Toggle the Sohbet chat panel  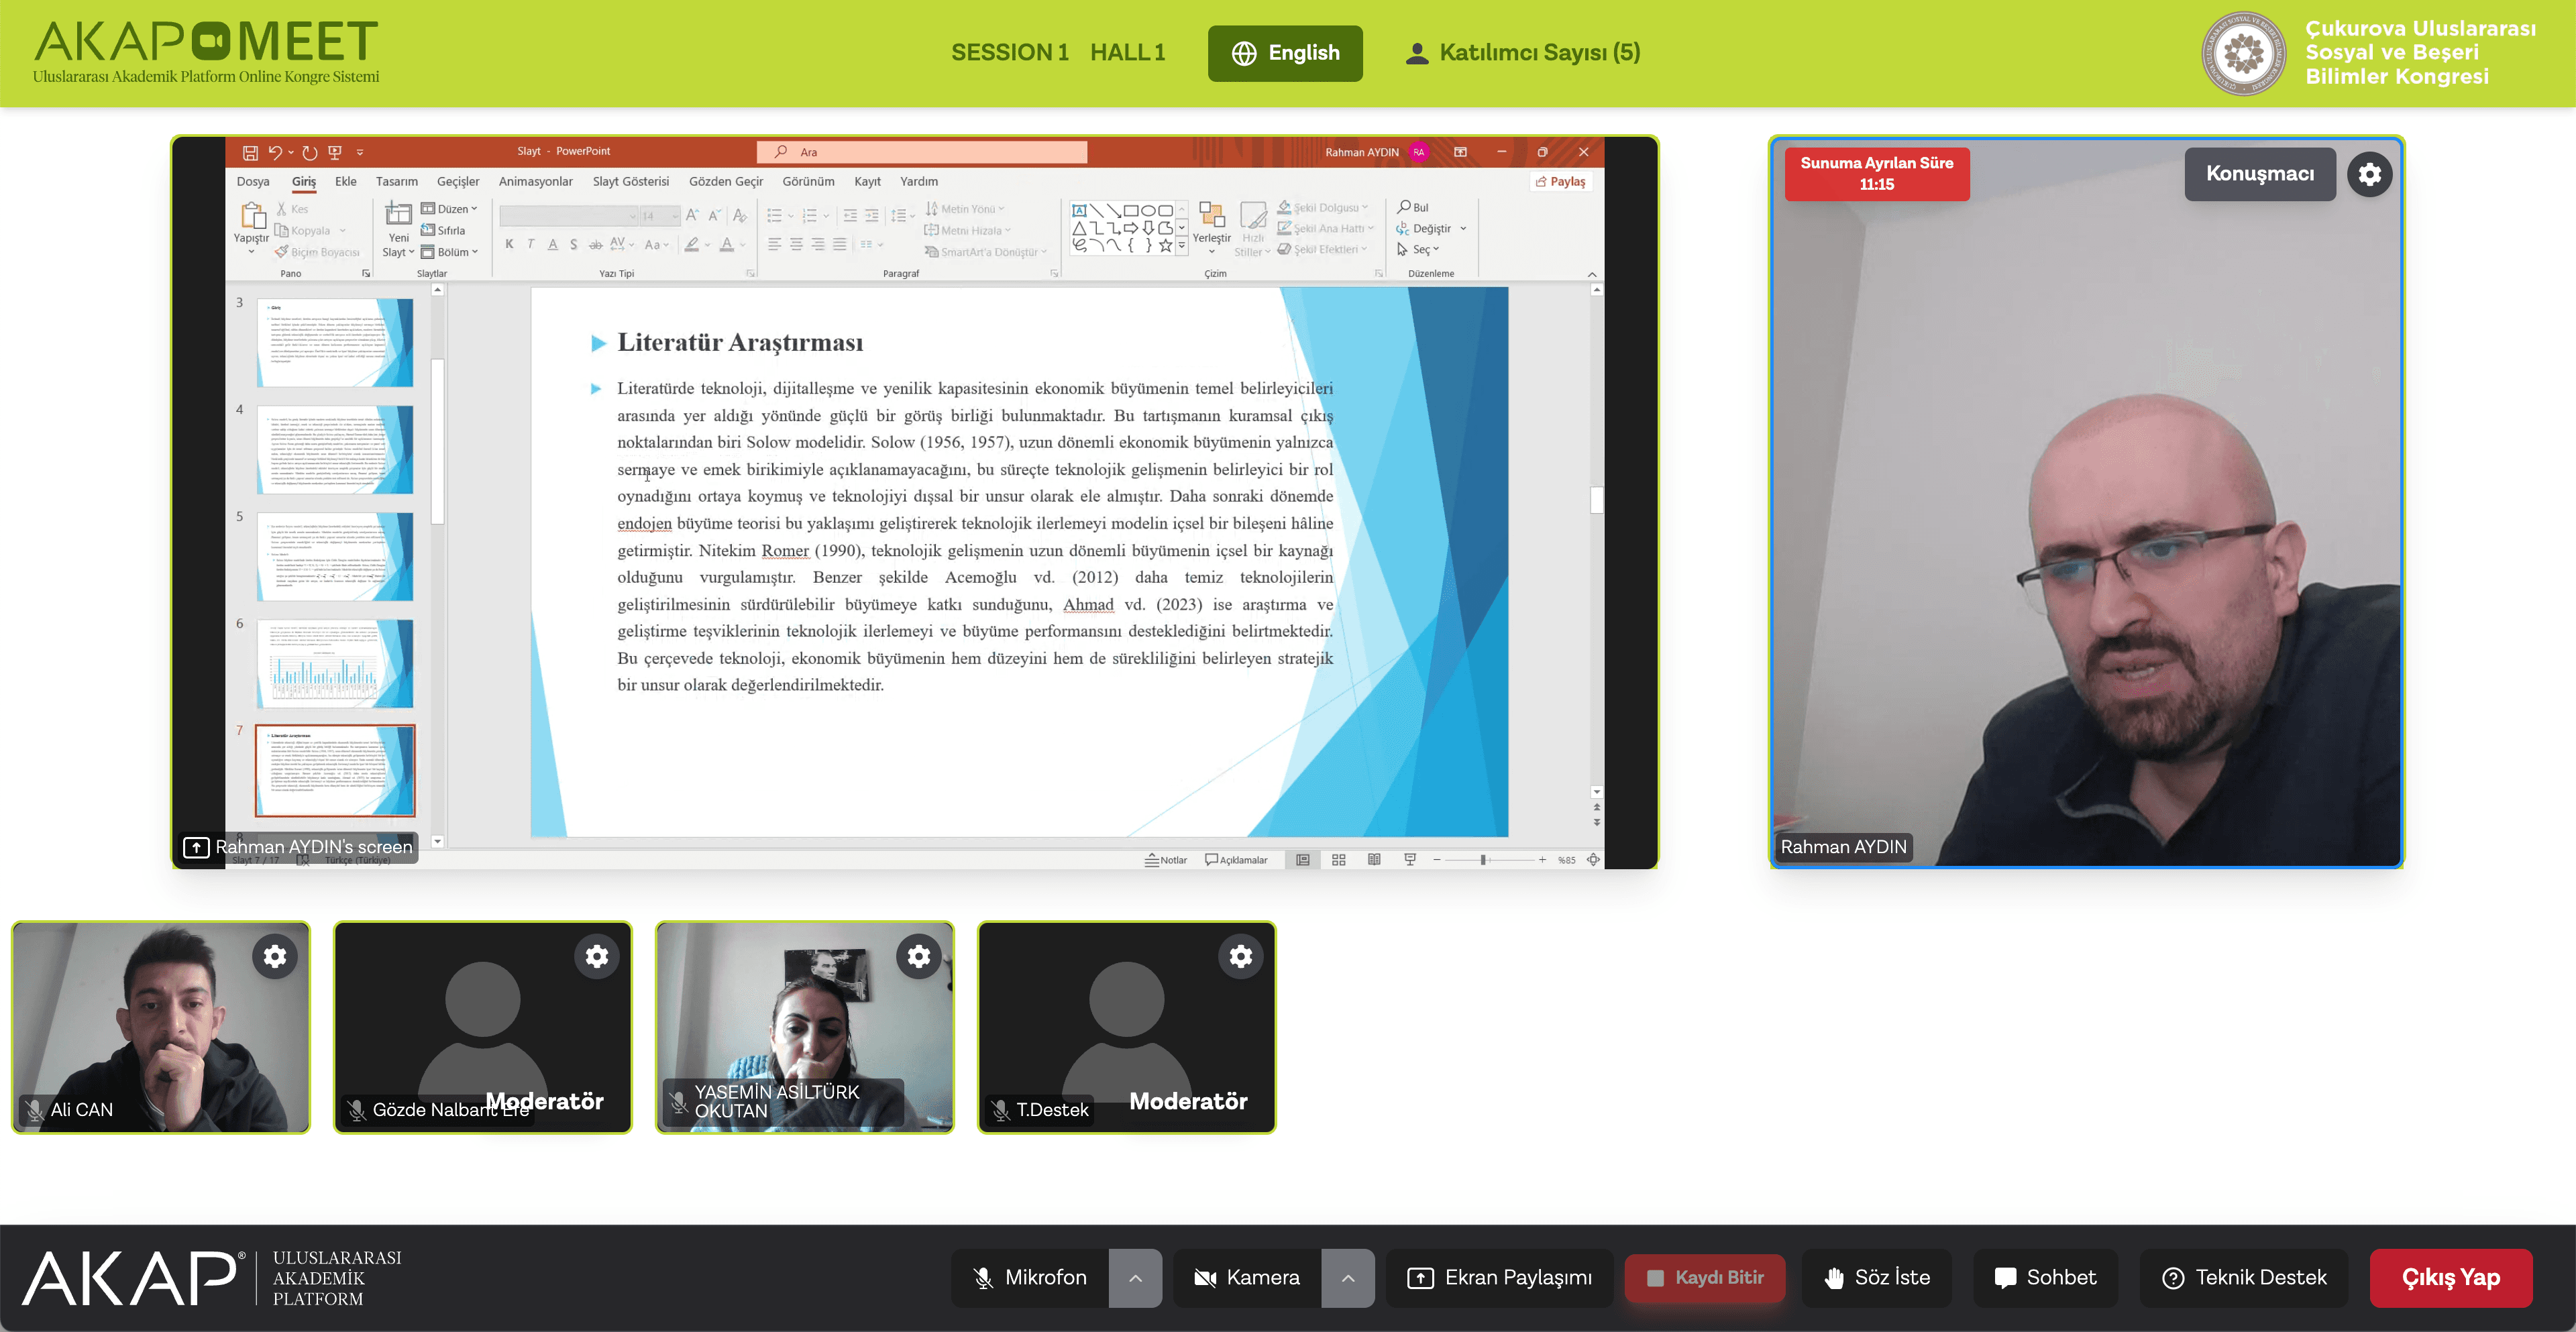pyautogui.click(x=2045, y=1278)
